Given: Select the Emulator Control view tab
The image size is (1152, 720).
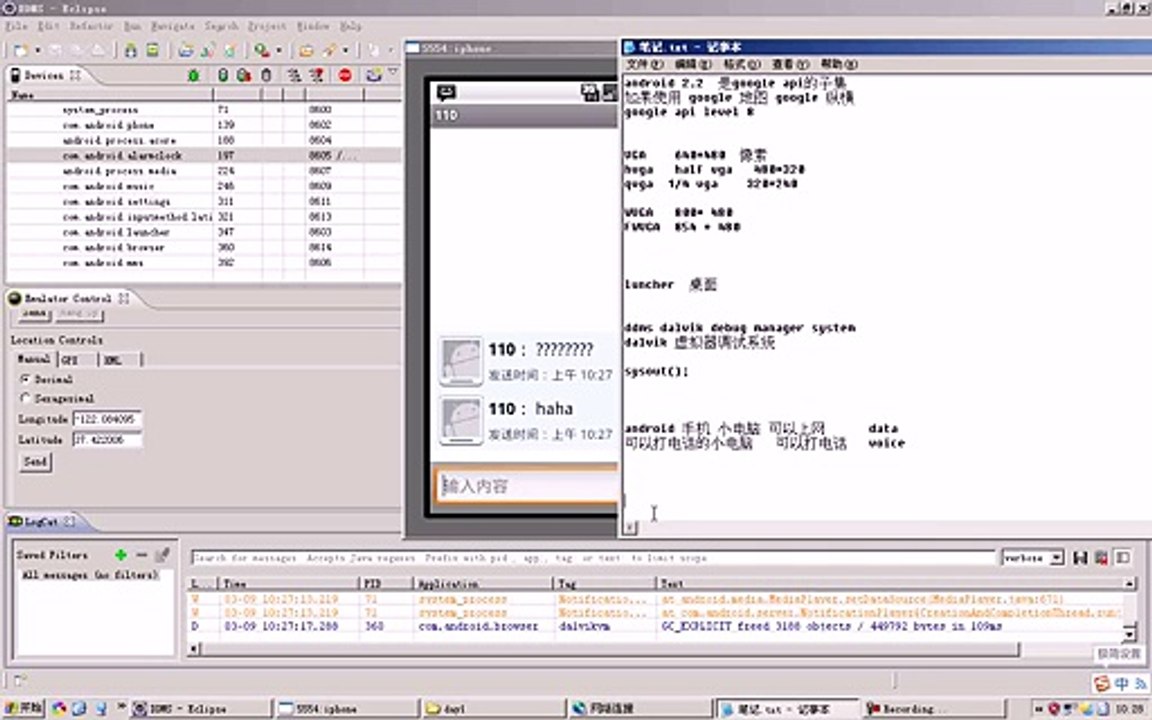Looking at the screenshot, I should click(x=68, y=298).
